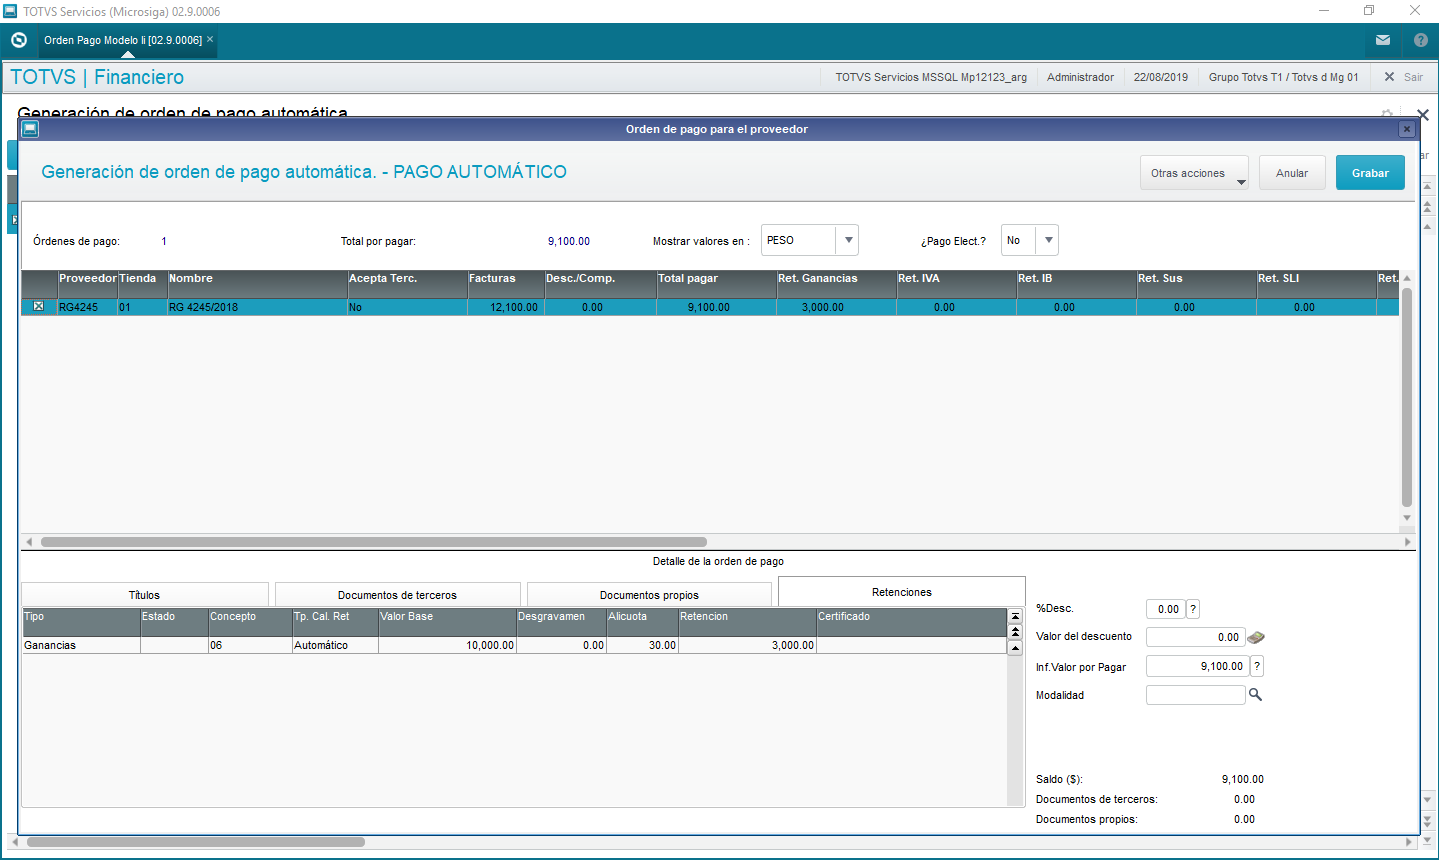The image size is (1439, 860).
Task: Click the supplier grid's scroll-right arrow
Action: [1408, 542]
